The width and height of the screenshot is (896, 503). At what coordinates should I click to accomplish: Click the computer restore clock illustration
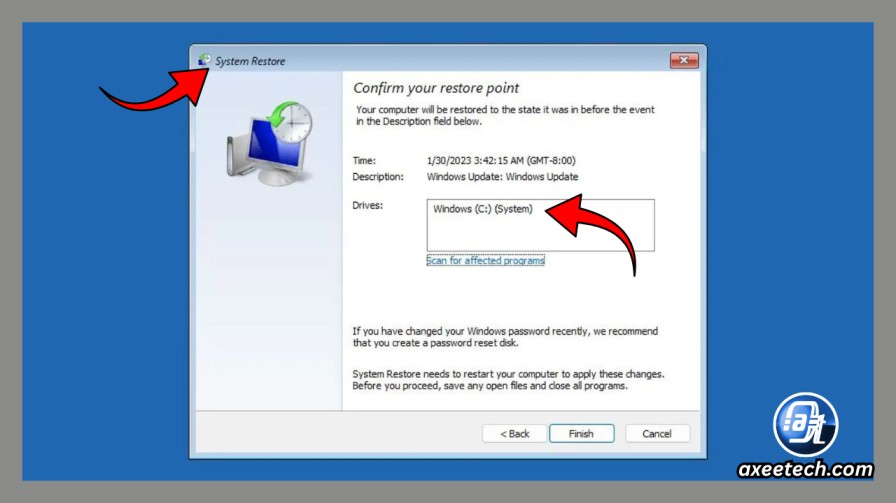pyautogui.click(x=270, y=143)
